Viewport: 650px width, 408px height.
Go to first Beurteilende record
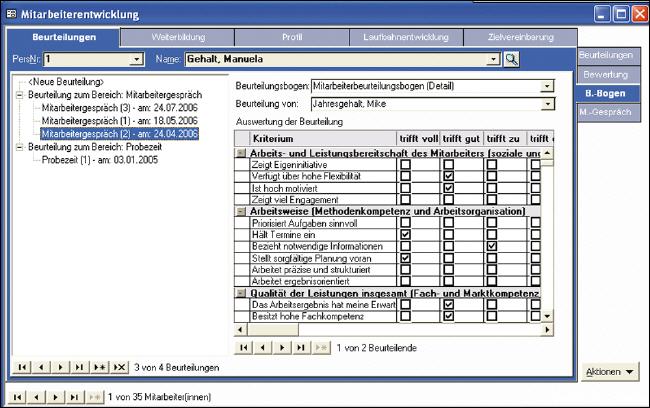point(244,347)
